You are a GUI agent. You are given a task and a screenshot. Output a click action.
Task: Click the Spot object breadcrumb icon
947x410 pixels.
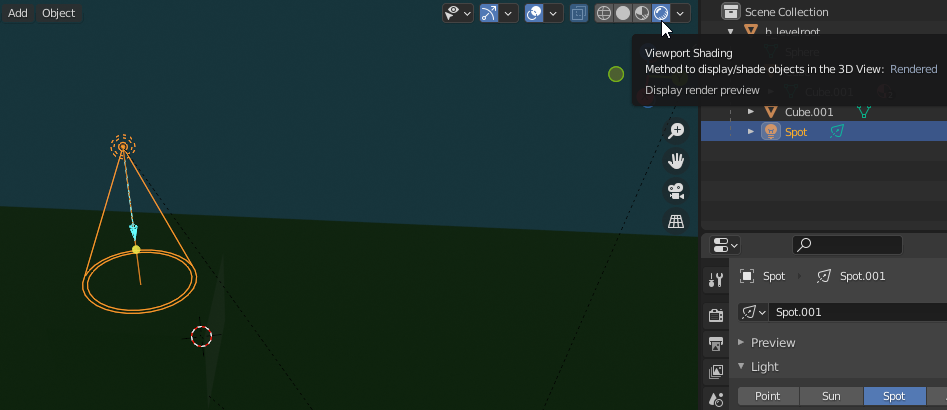pos(747,277)
